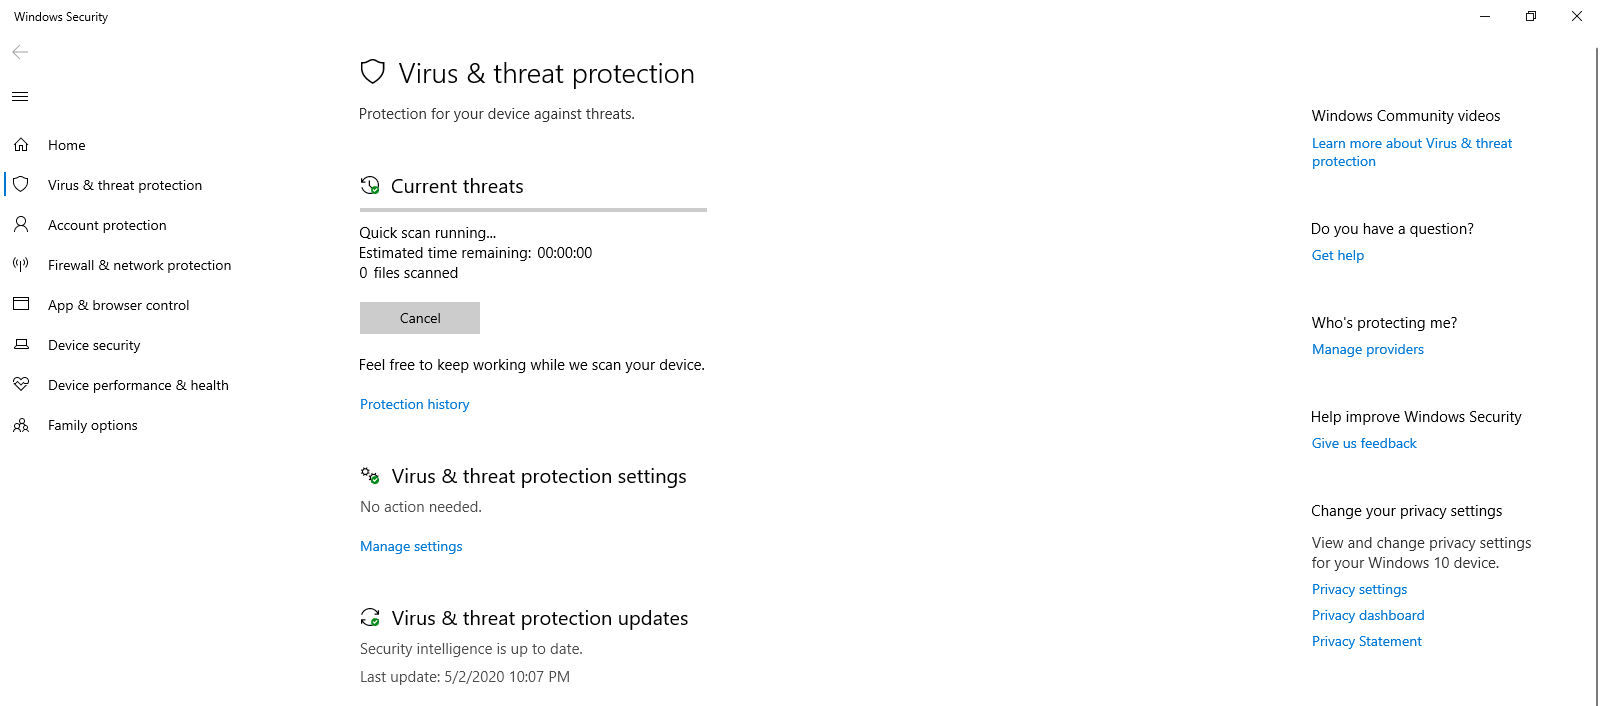Image resolution: width=1600 pixels, height=706 pixels.
Task: Open Device performance & health page
Action: pyautogui.click(x=138, y=385)
